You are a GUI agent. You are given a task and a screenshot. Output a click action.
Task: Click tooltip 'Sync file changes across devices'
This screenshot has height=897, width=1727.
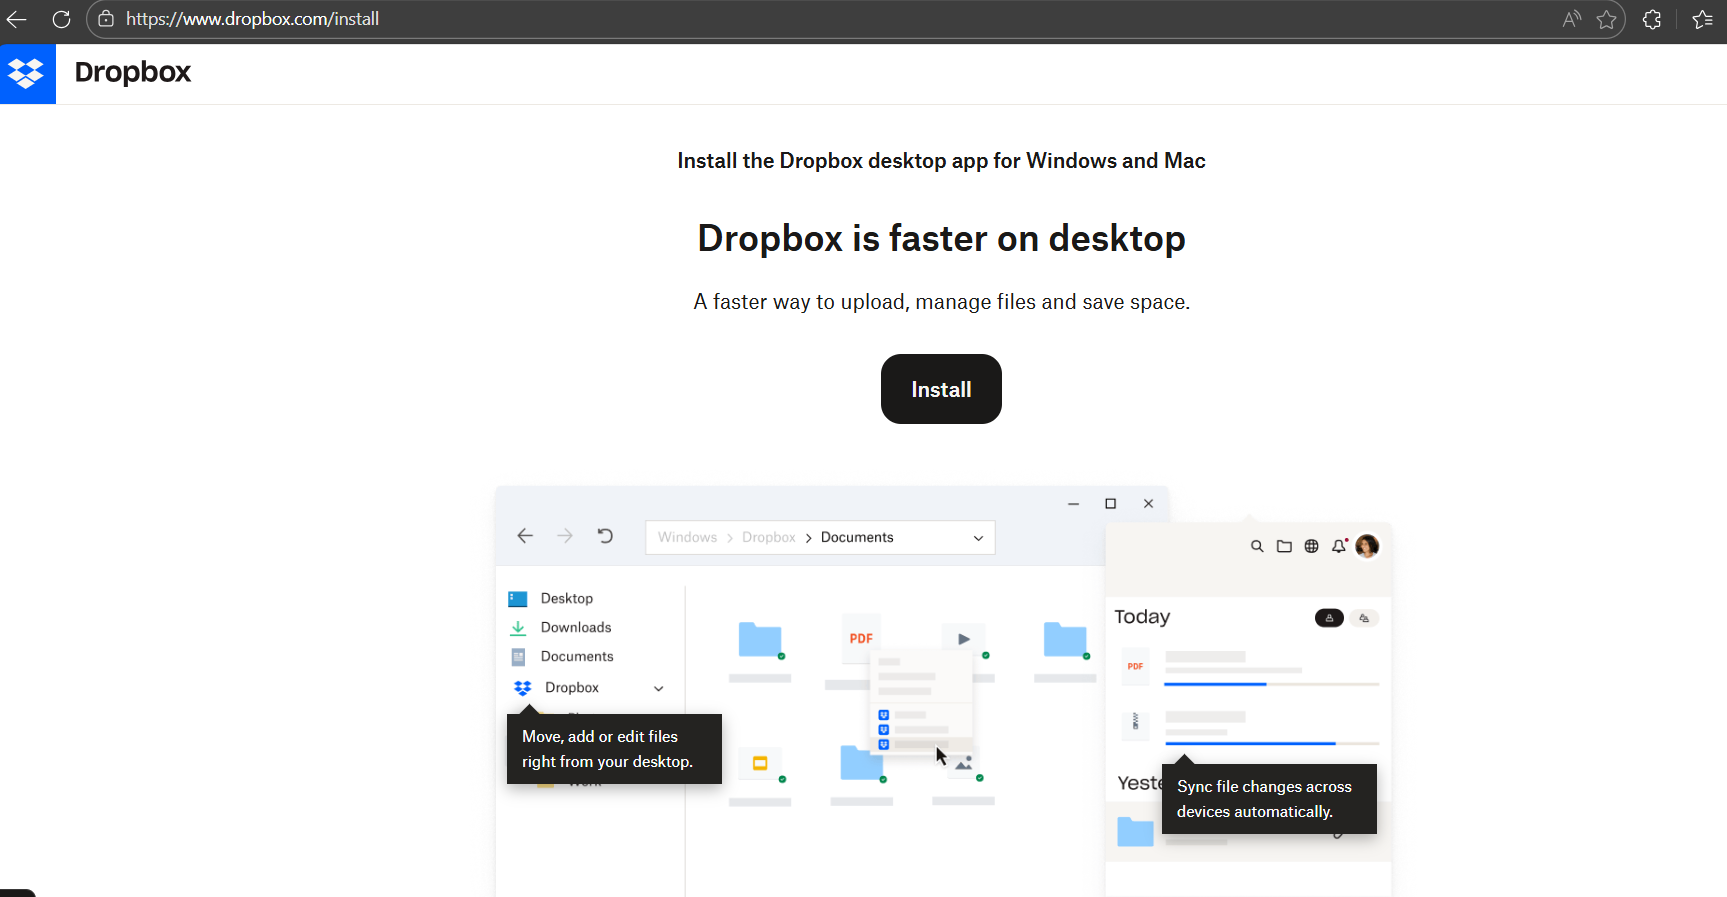click(1269, 799)
